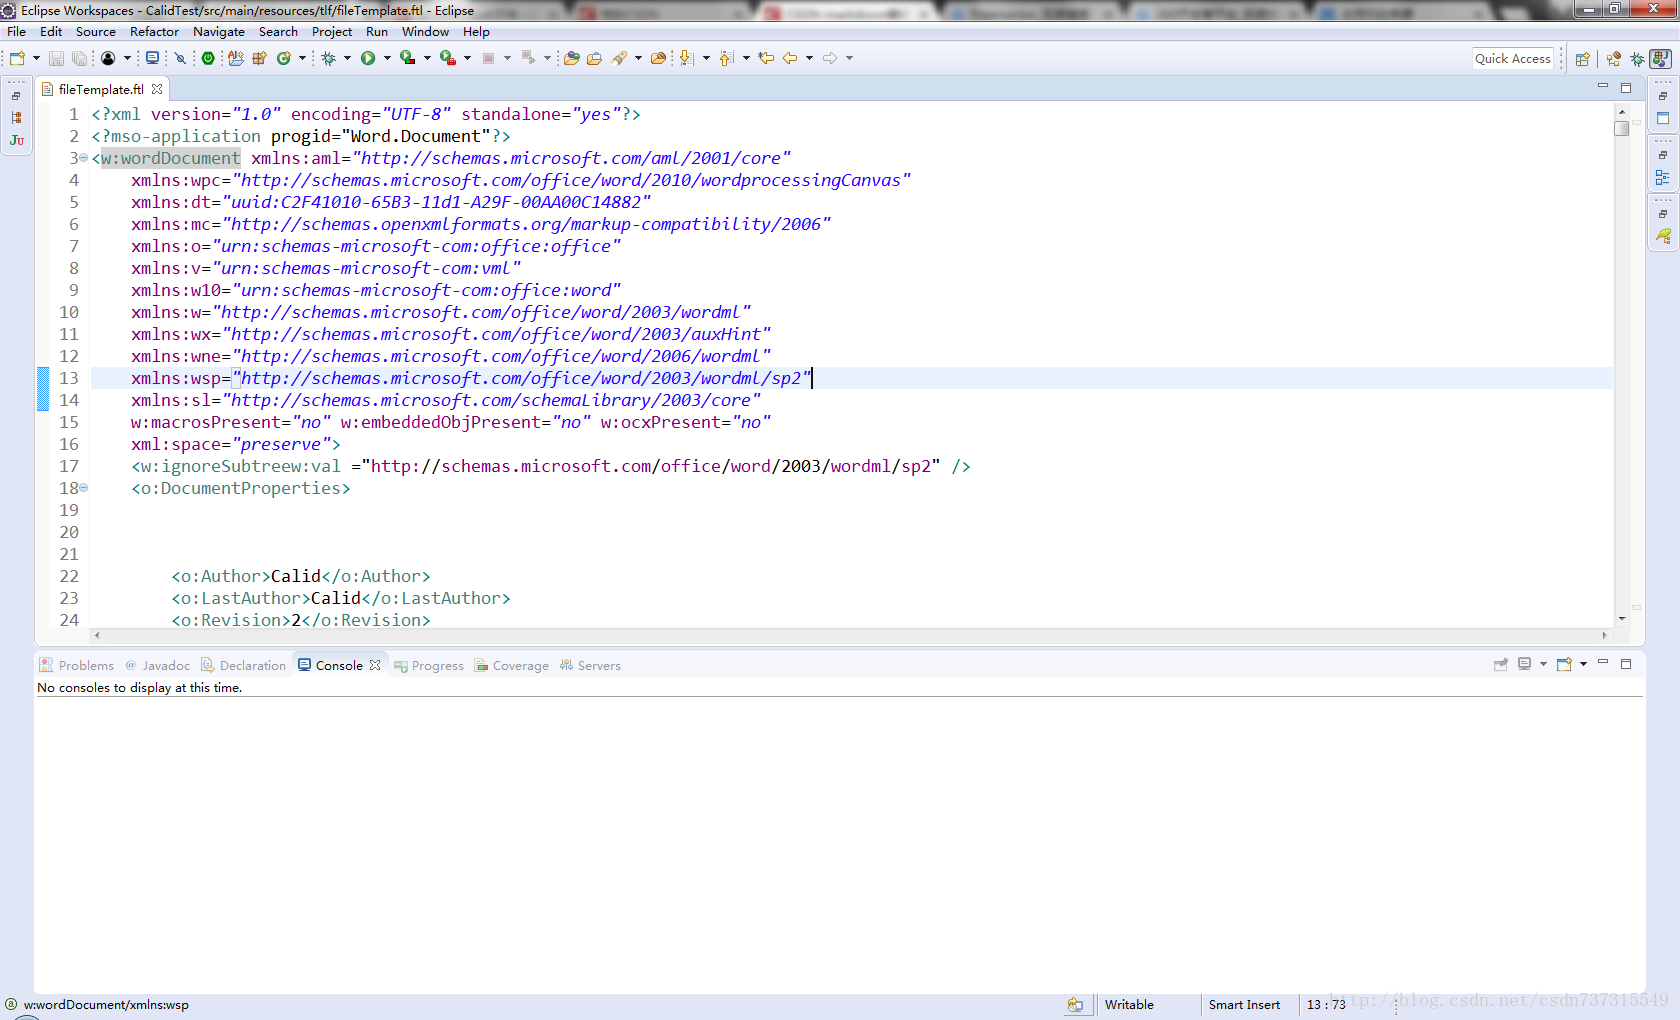The height and width of the screenshot is (1020, 1680).
Task: Switch to the Progress tab
Action: (x=429, y=665)
